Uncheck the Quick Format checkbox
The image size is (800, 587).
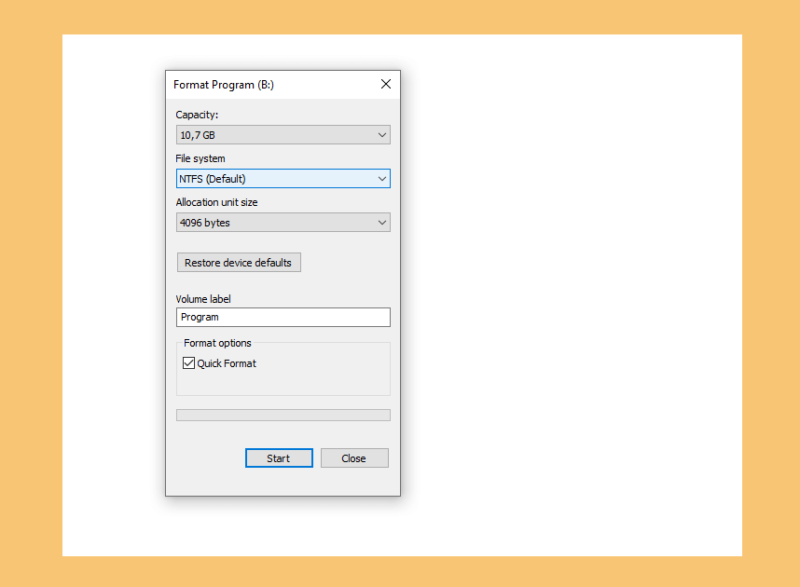click(x=189, y=363)
